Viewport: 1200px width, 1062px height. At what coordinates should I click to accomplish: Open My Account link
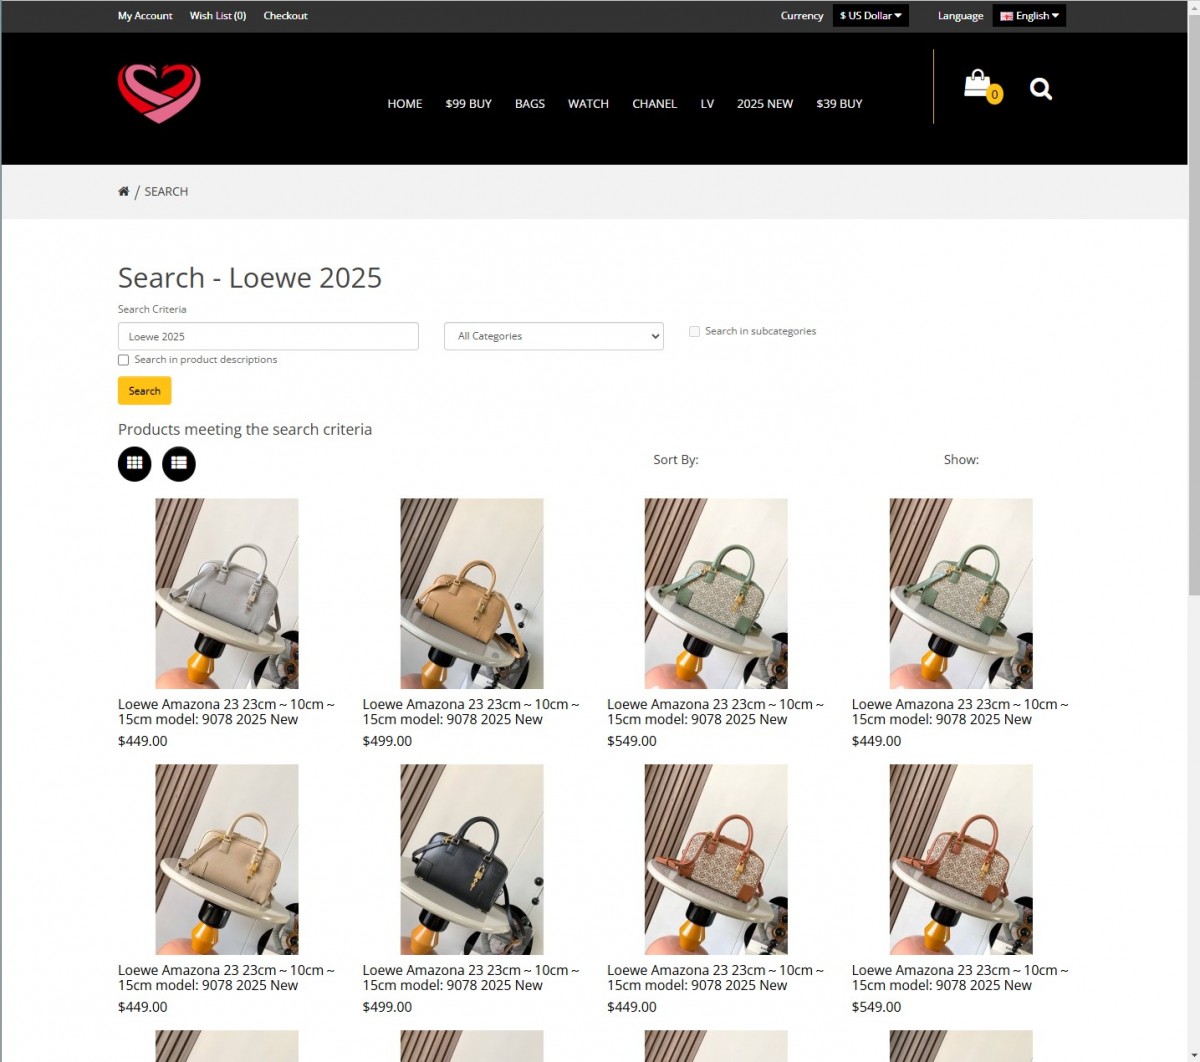coord(145,16)
